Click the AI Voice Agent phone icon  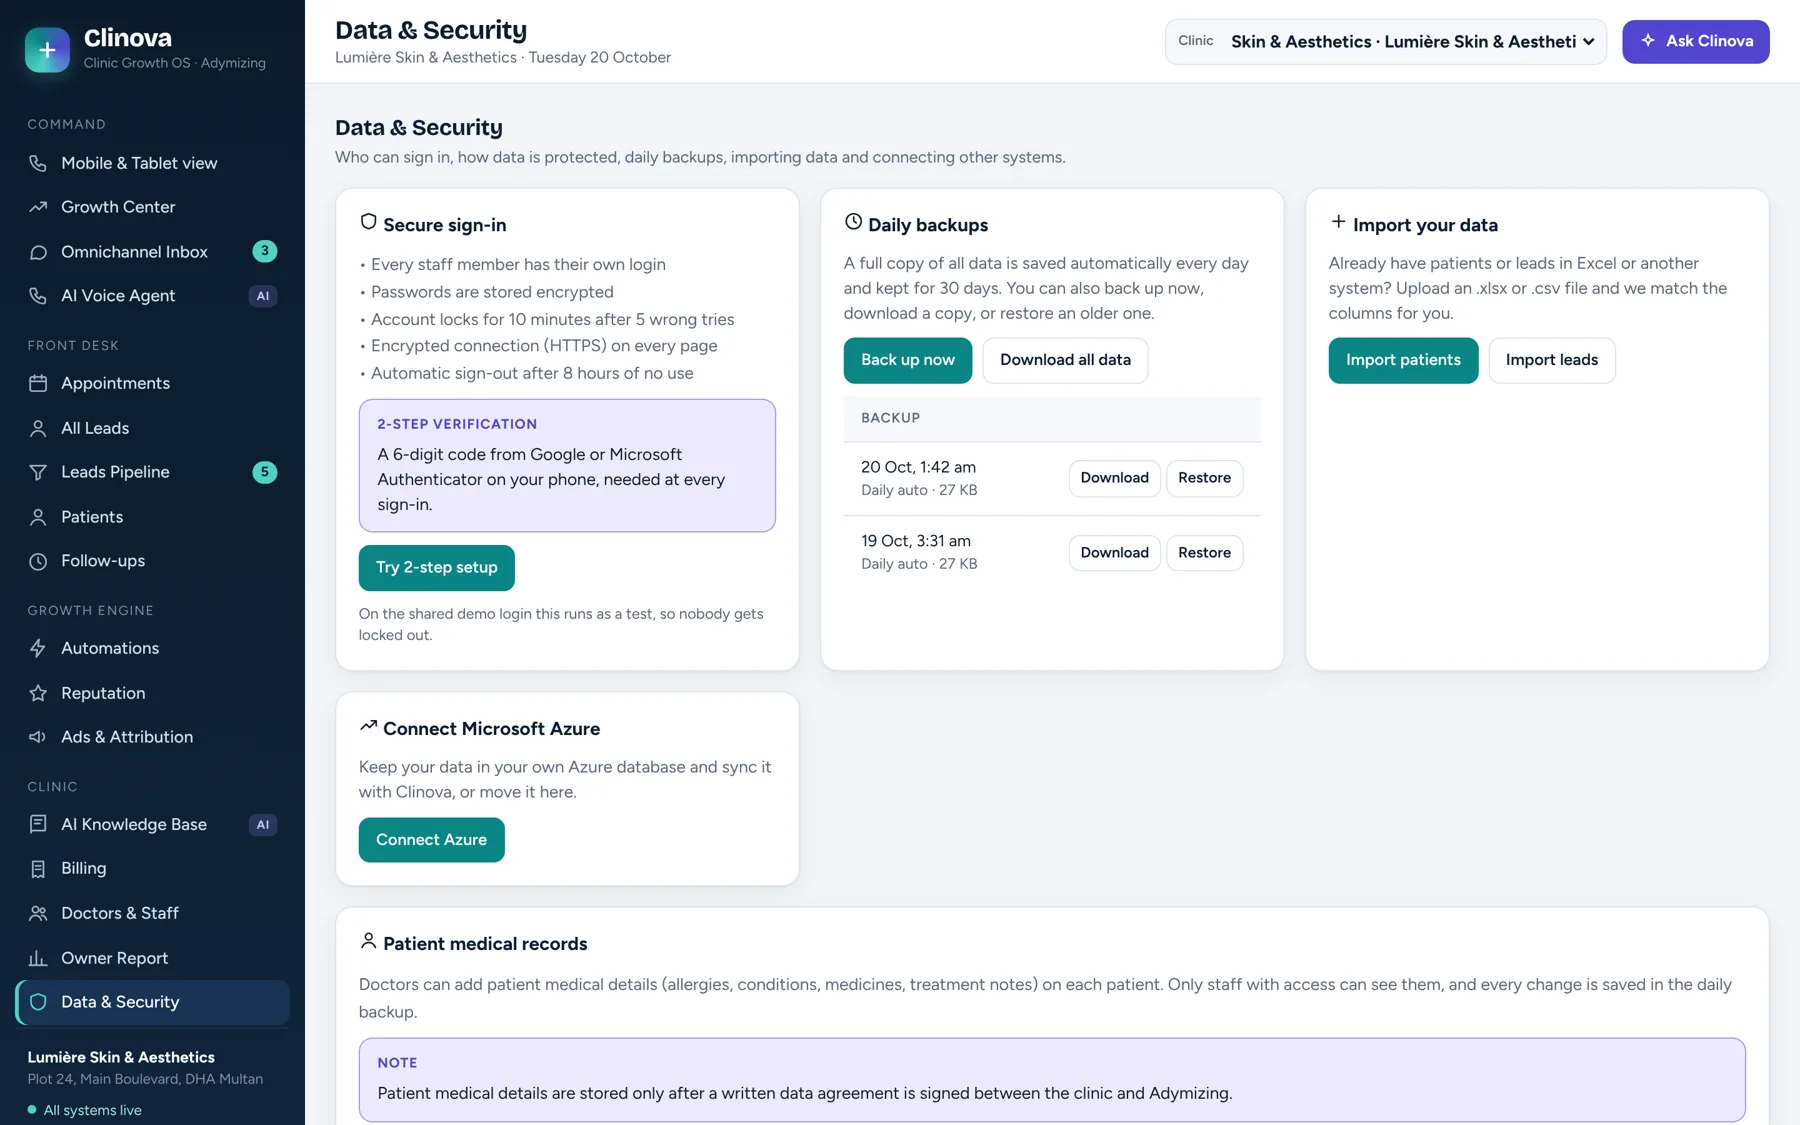coord(38,296)
